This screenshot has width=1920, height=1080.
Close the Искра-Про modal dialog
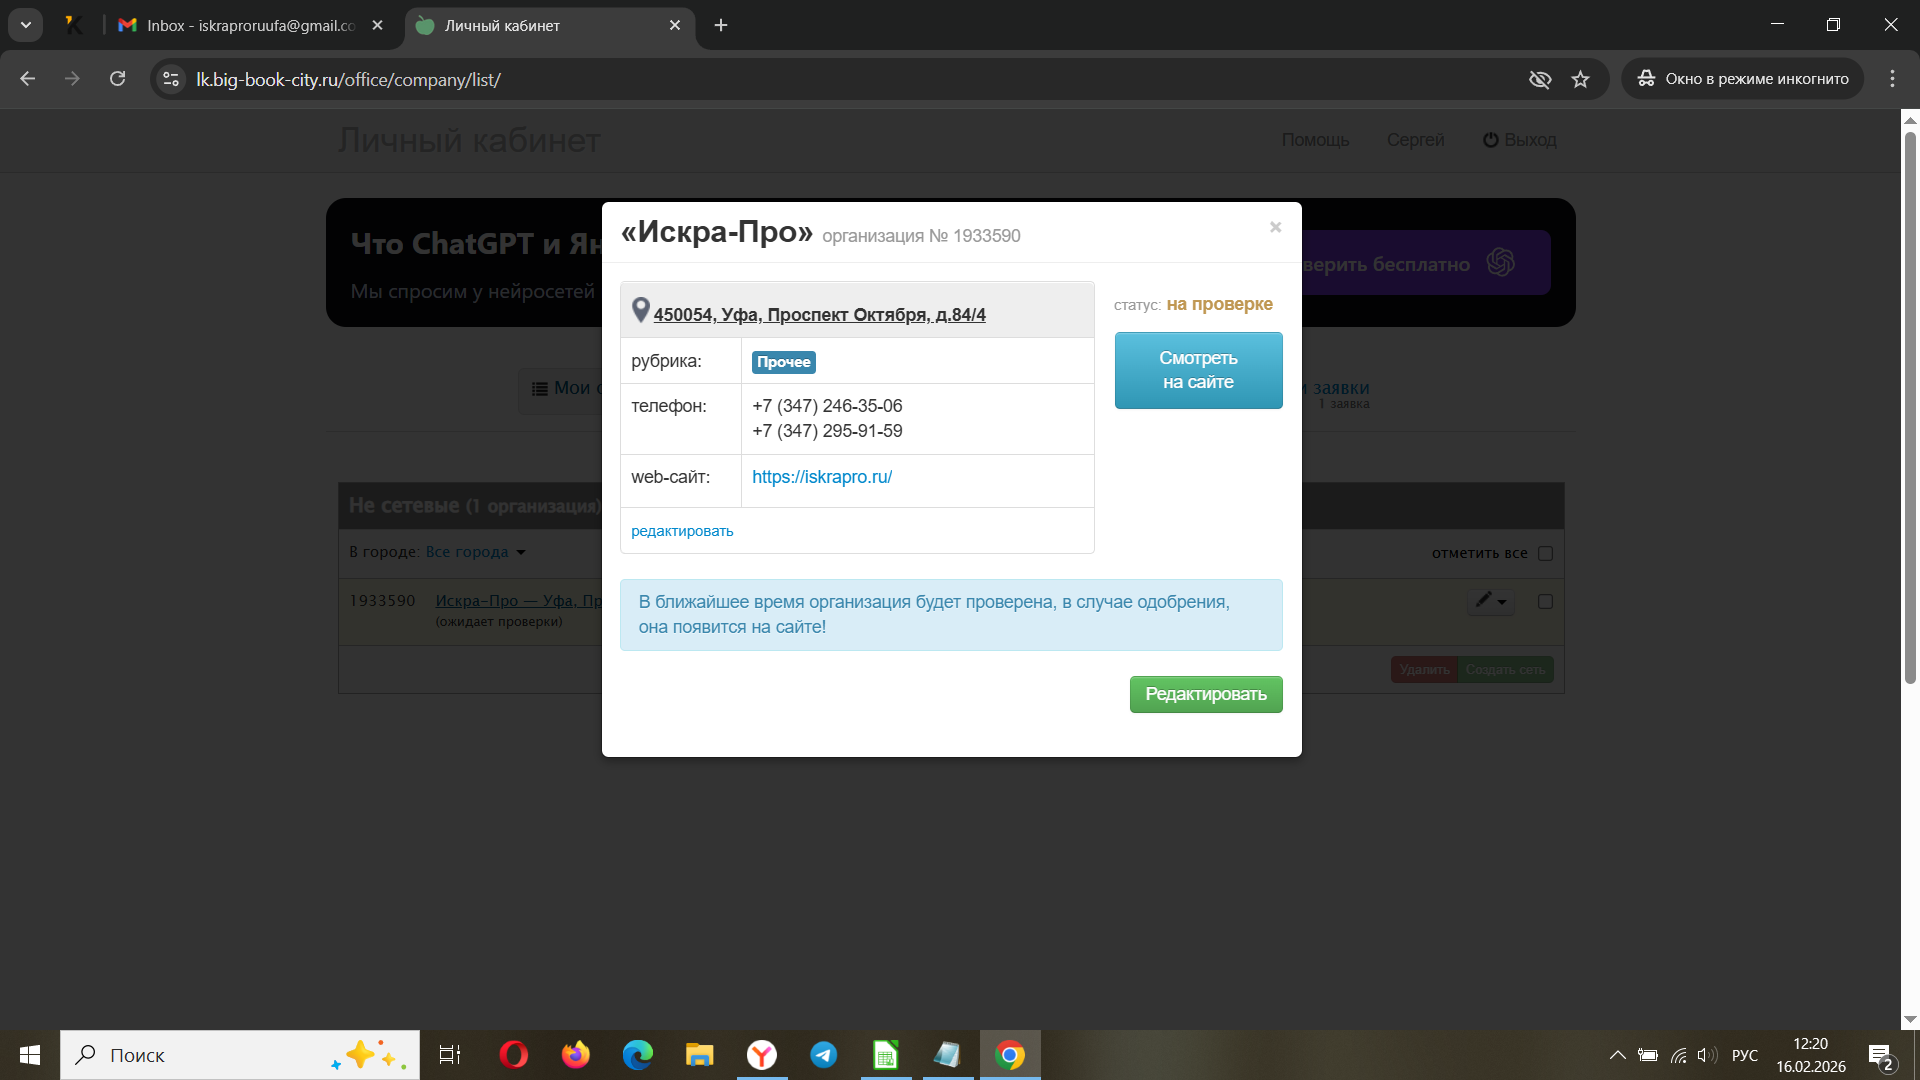point(1275,228)
